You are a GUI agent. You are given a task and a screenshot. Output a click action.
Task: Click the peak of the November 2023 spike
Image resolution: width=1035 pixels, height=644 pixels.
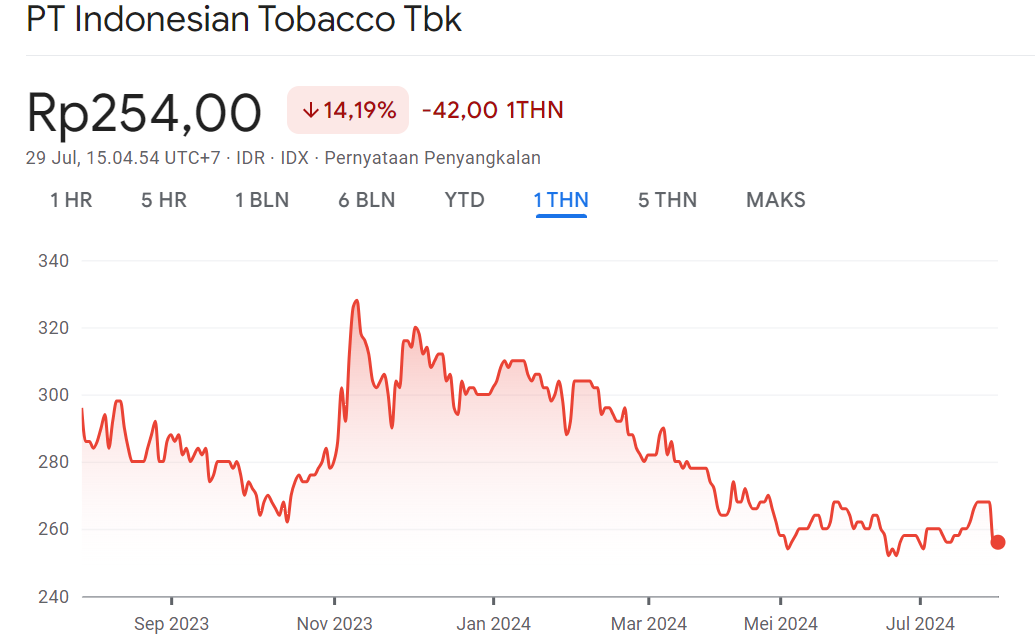[x=357, y=300]
